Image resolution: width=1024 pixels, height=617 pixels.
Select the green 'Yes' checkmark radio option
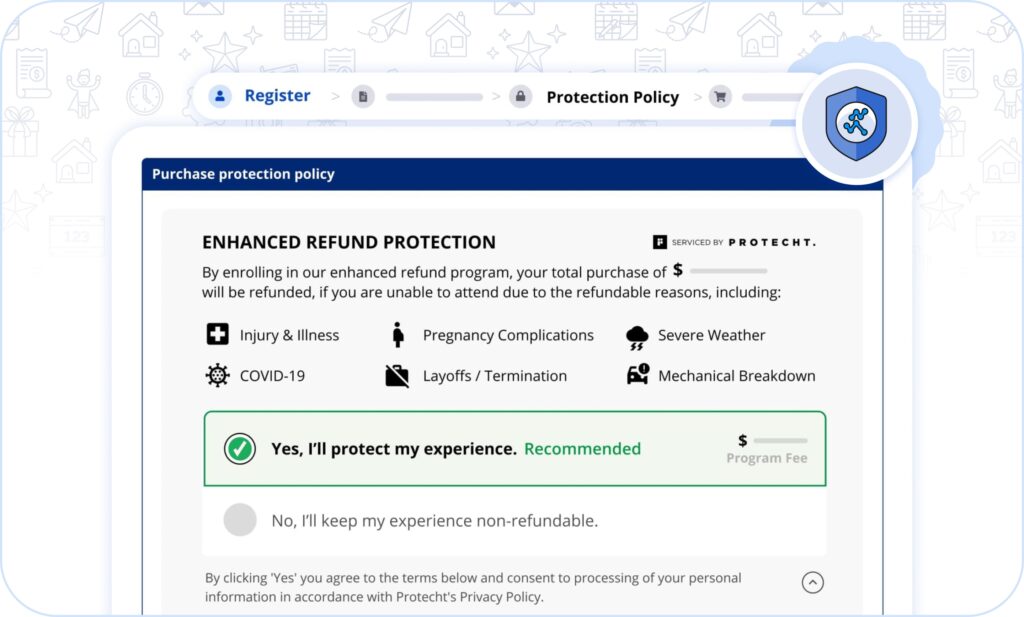pyautogui.click(x=239, y=449)
